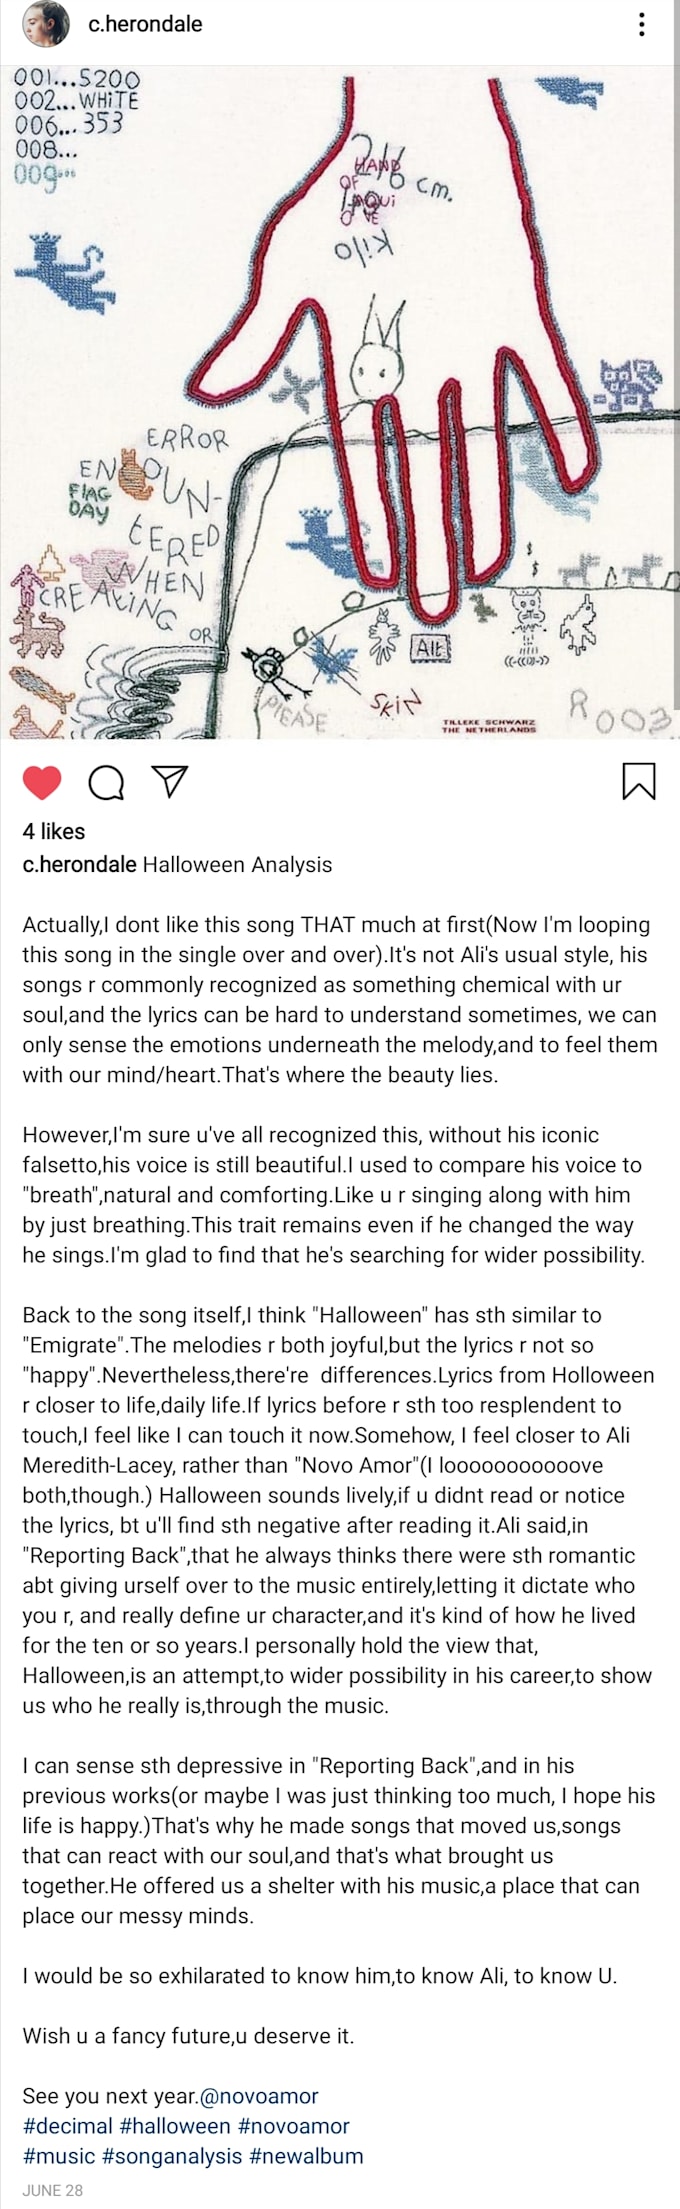Screen dimensions: 680x2209
Task: Open c.herondale username in the caption
Action: [x=79, y=865]
